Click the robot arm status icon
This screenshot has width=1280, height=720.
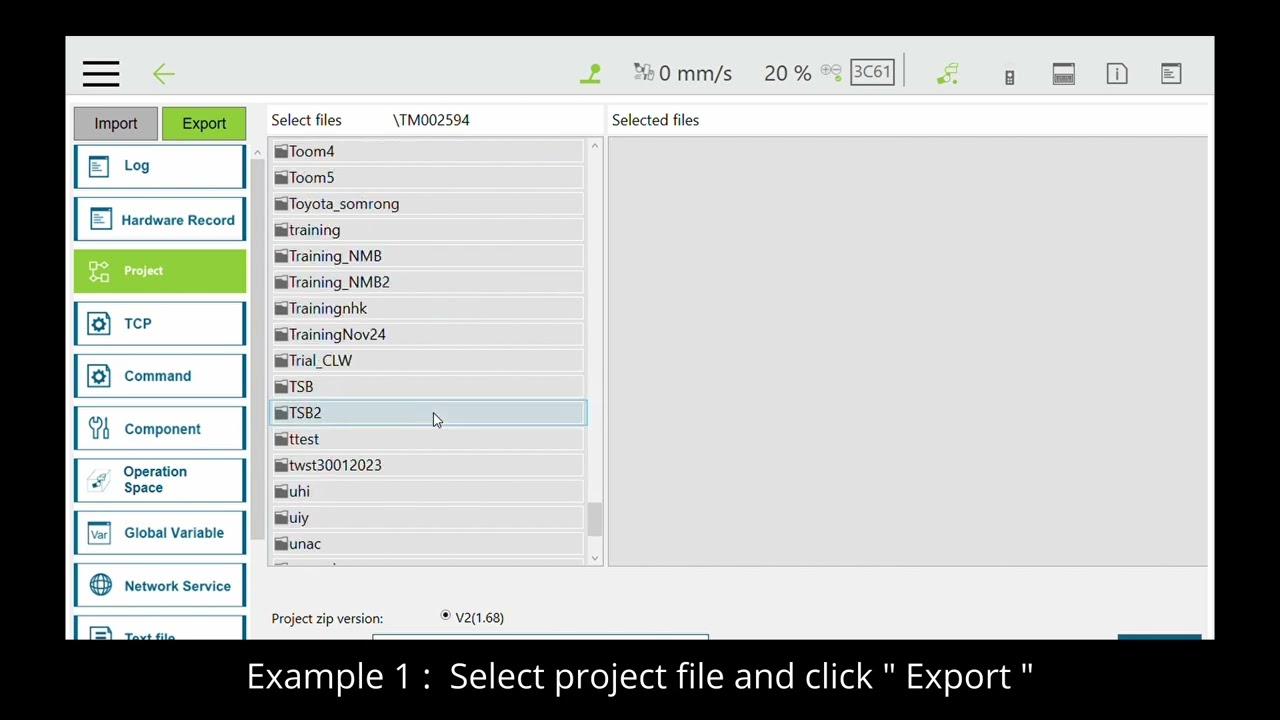click(x=591, y=73)
